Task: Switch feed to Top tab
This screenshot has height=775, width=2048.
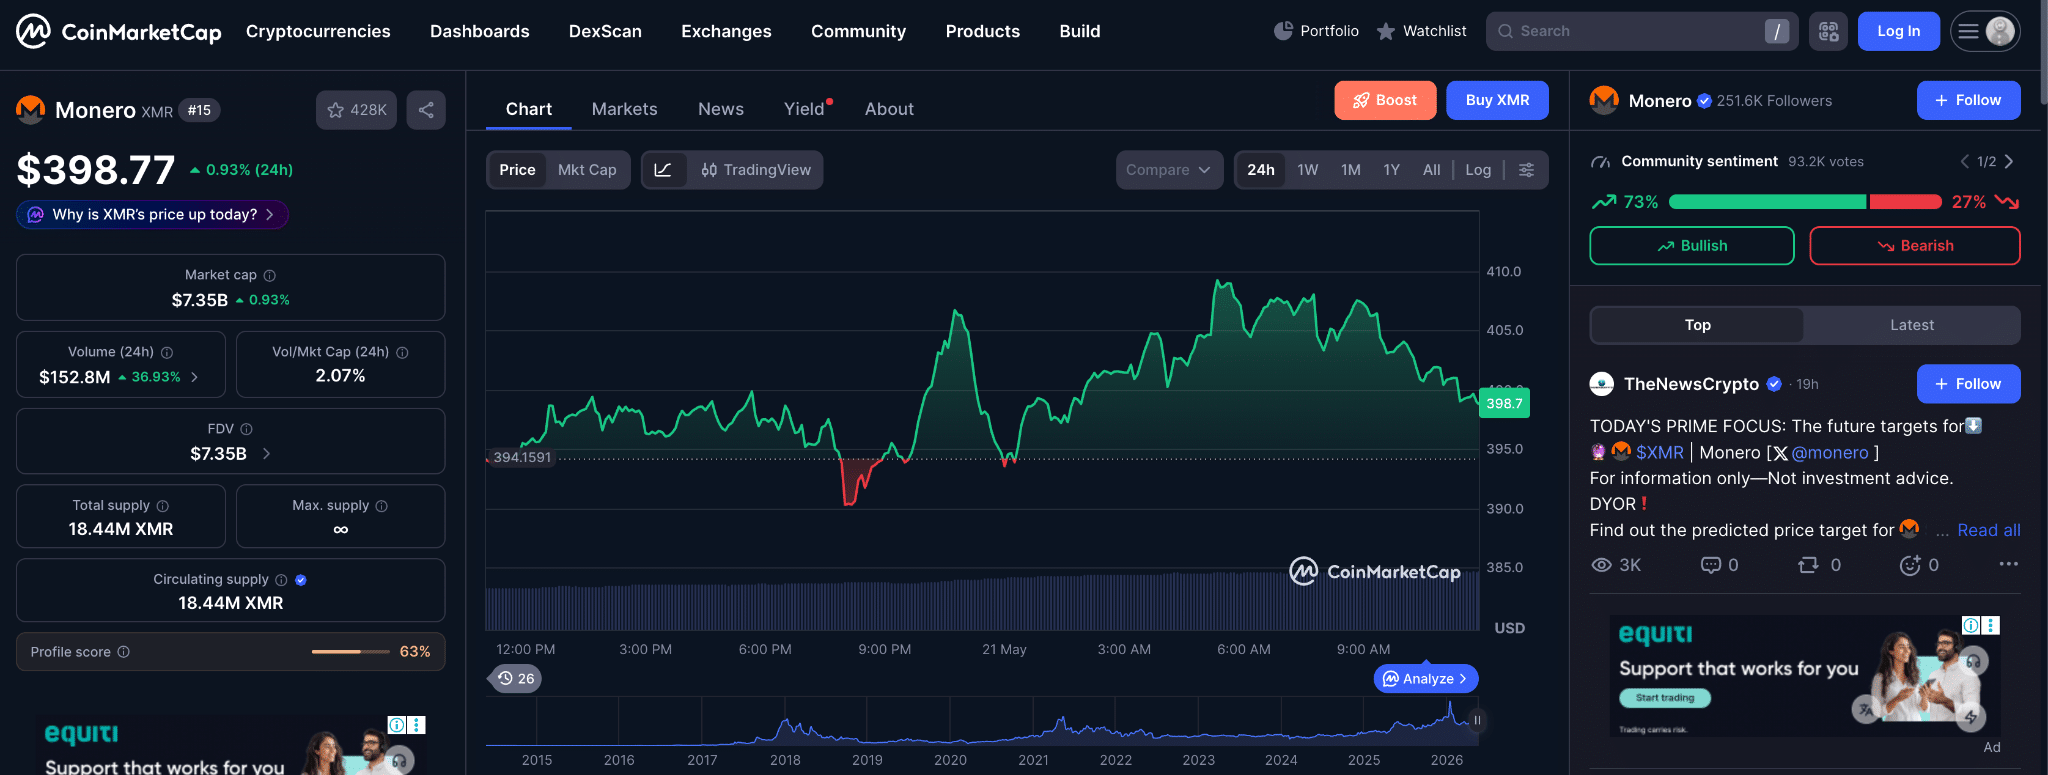Action: 1697,325
